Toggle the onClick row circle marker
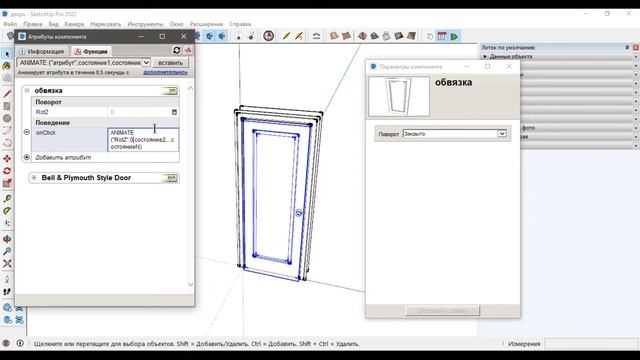This screenshot has width=640, height=360. [27, 132]
